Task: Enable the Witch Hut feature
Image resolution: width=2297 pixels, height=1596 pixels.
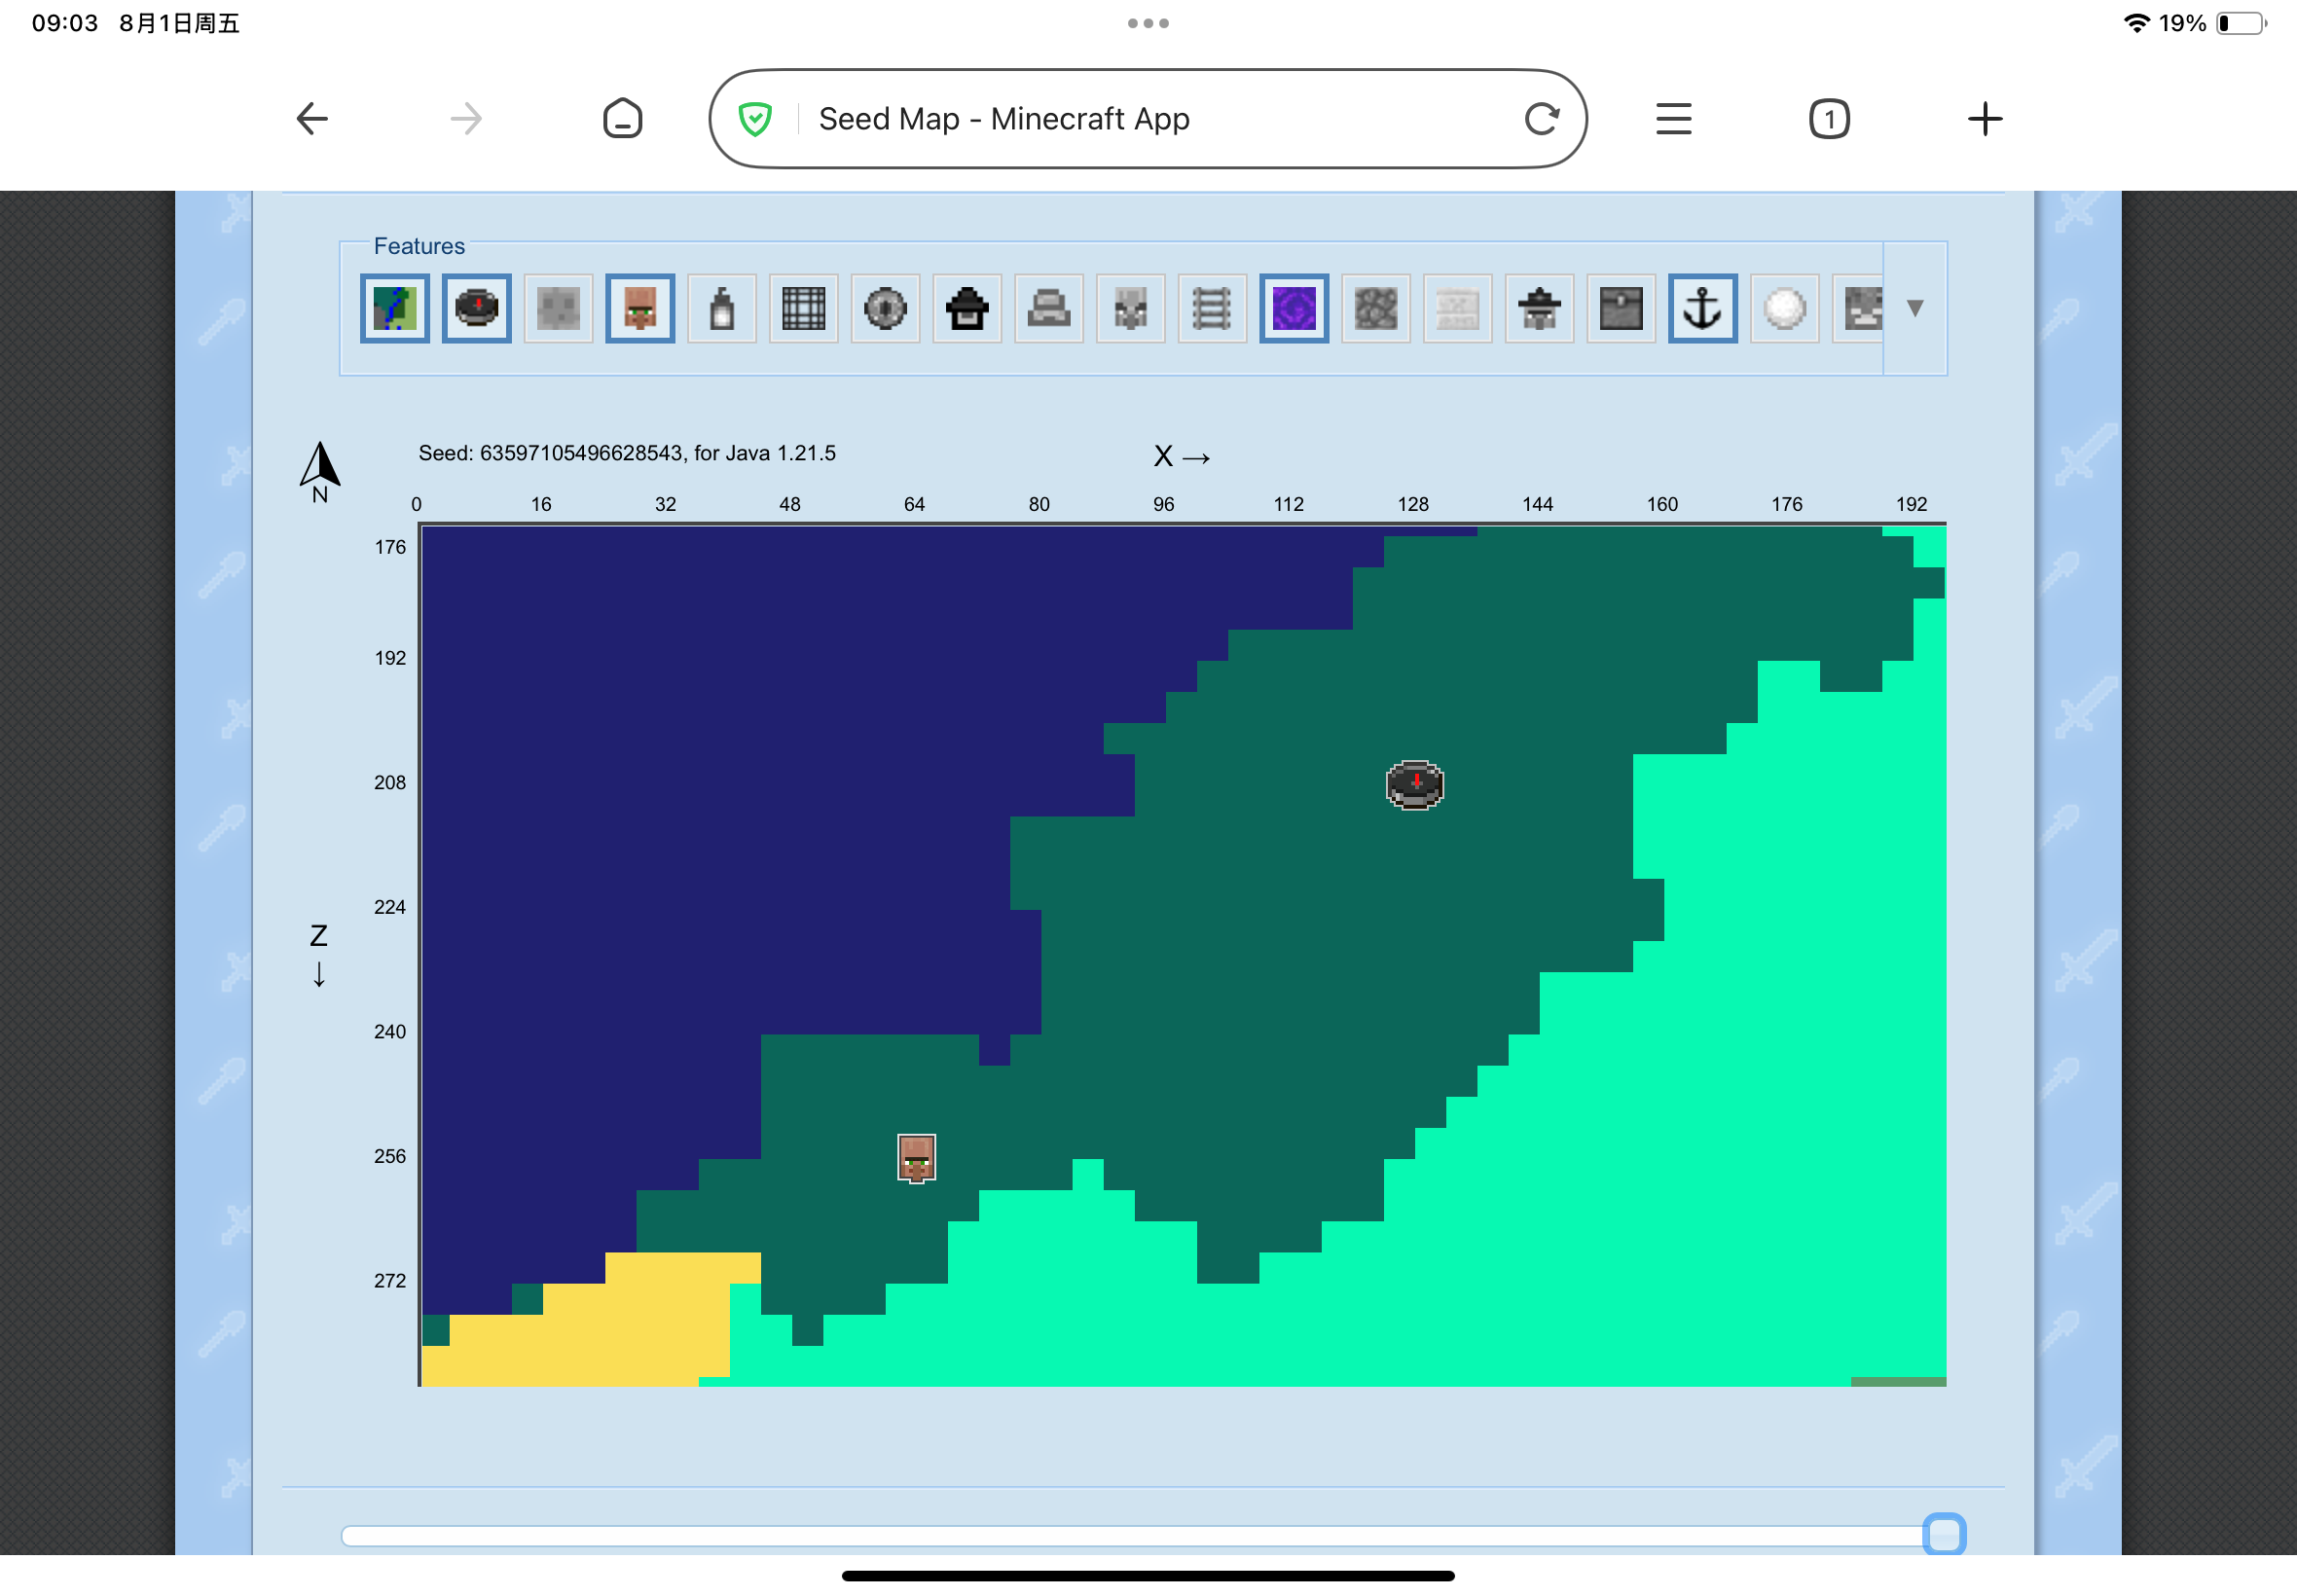Action: [967, 308]
